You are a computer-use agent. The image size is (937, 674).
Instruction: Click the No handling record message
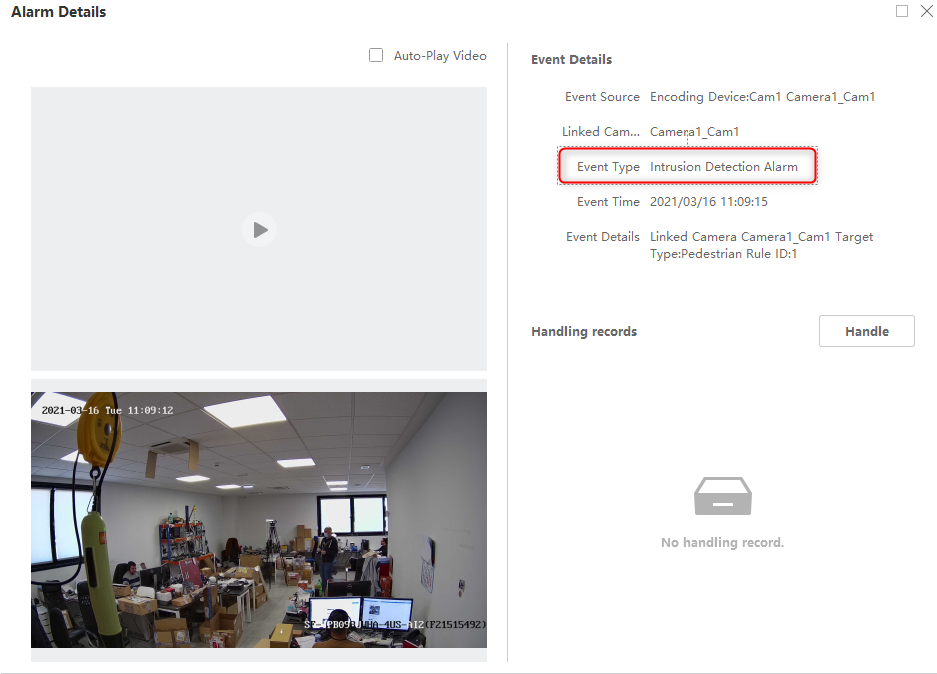pyautogui.click(x=722, y=543)
